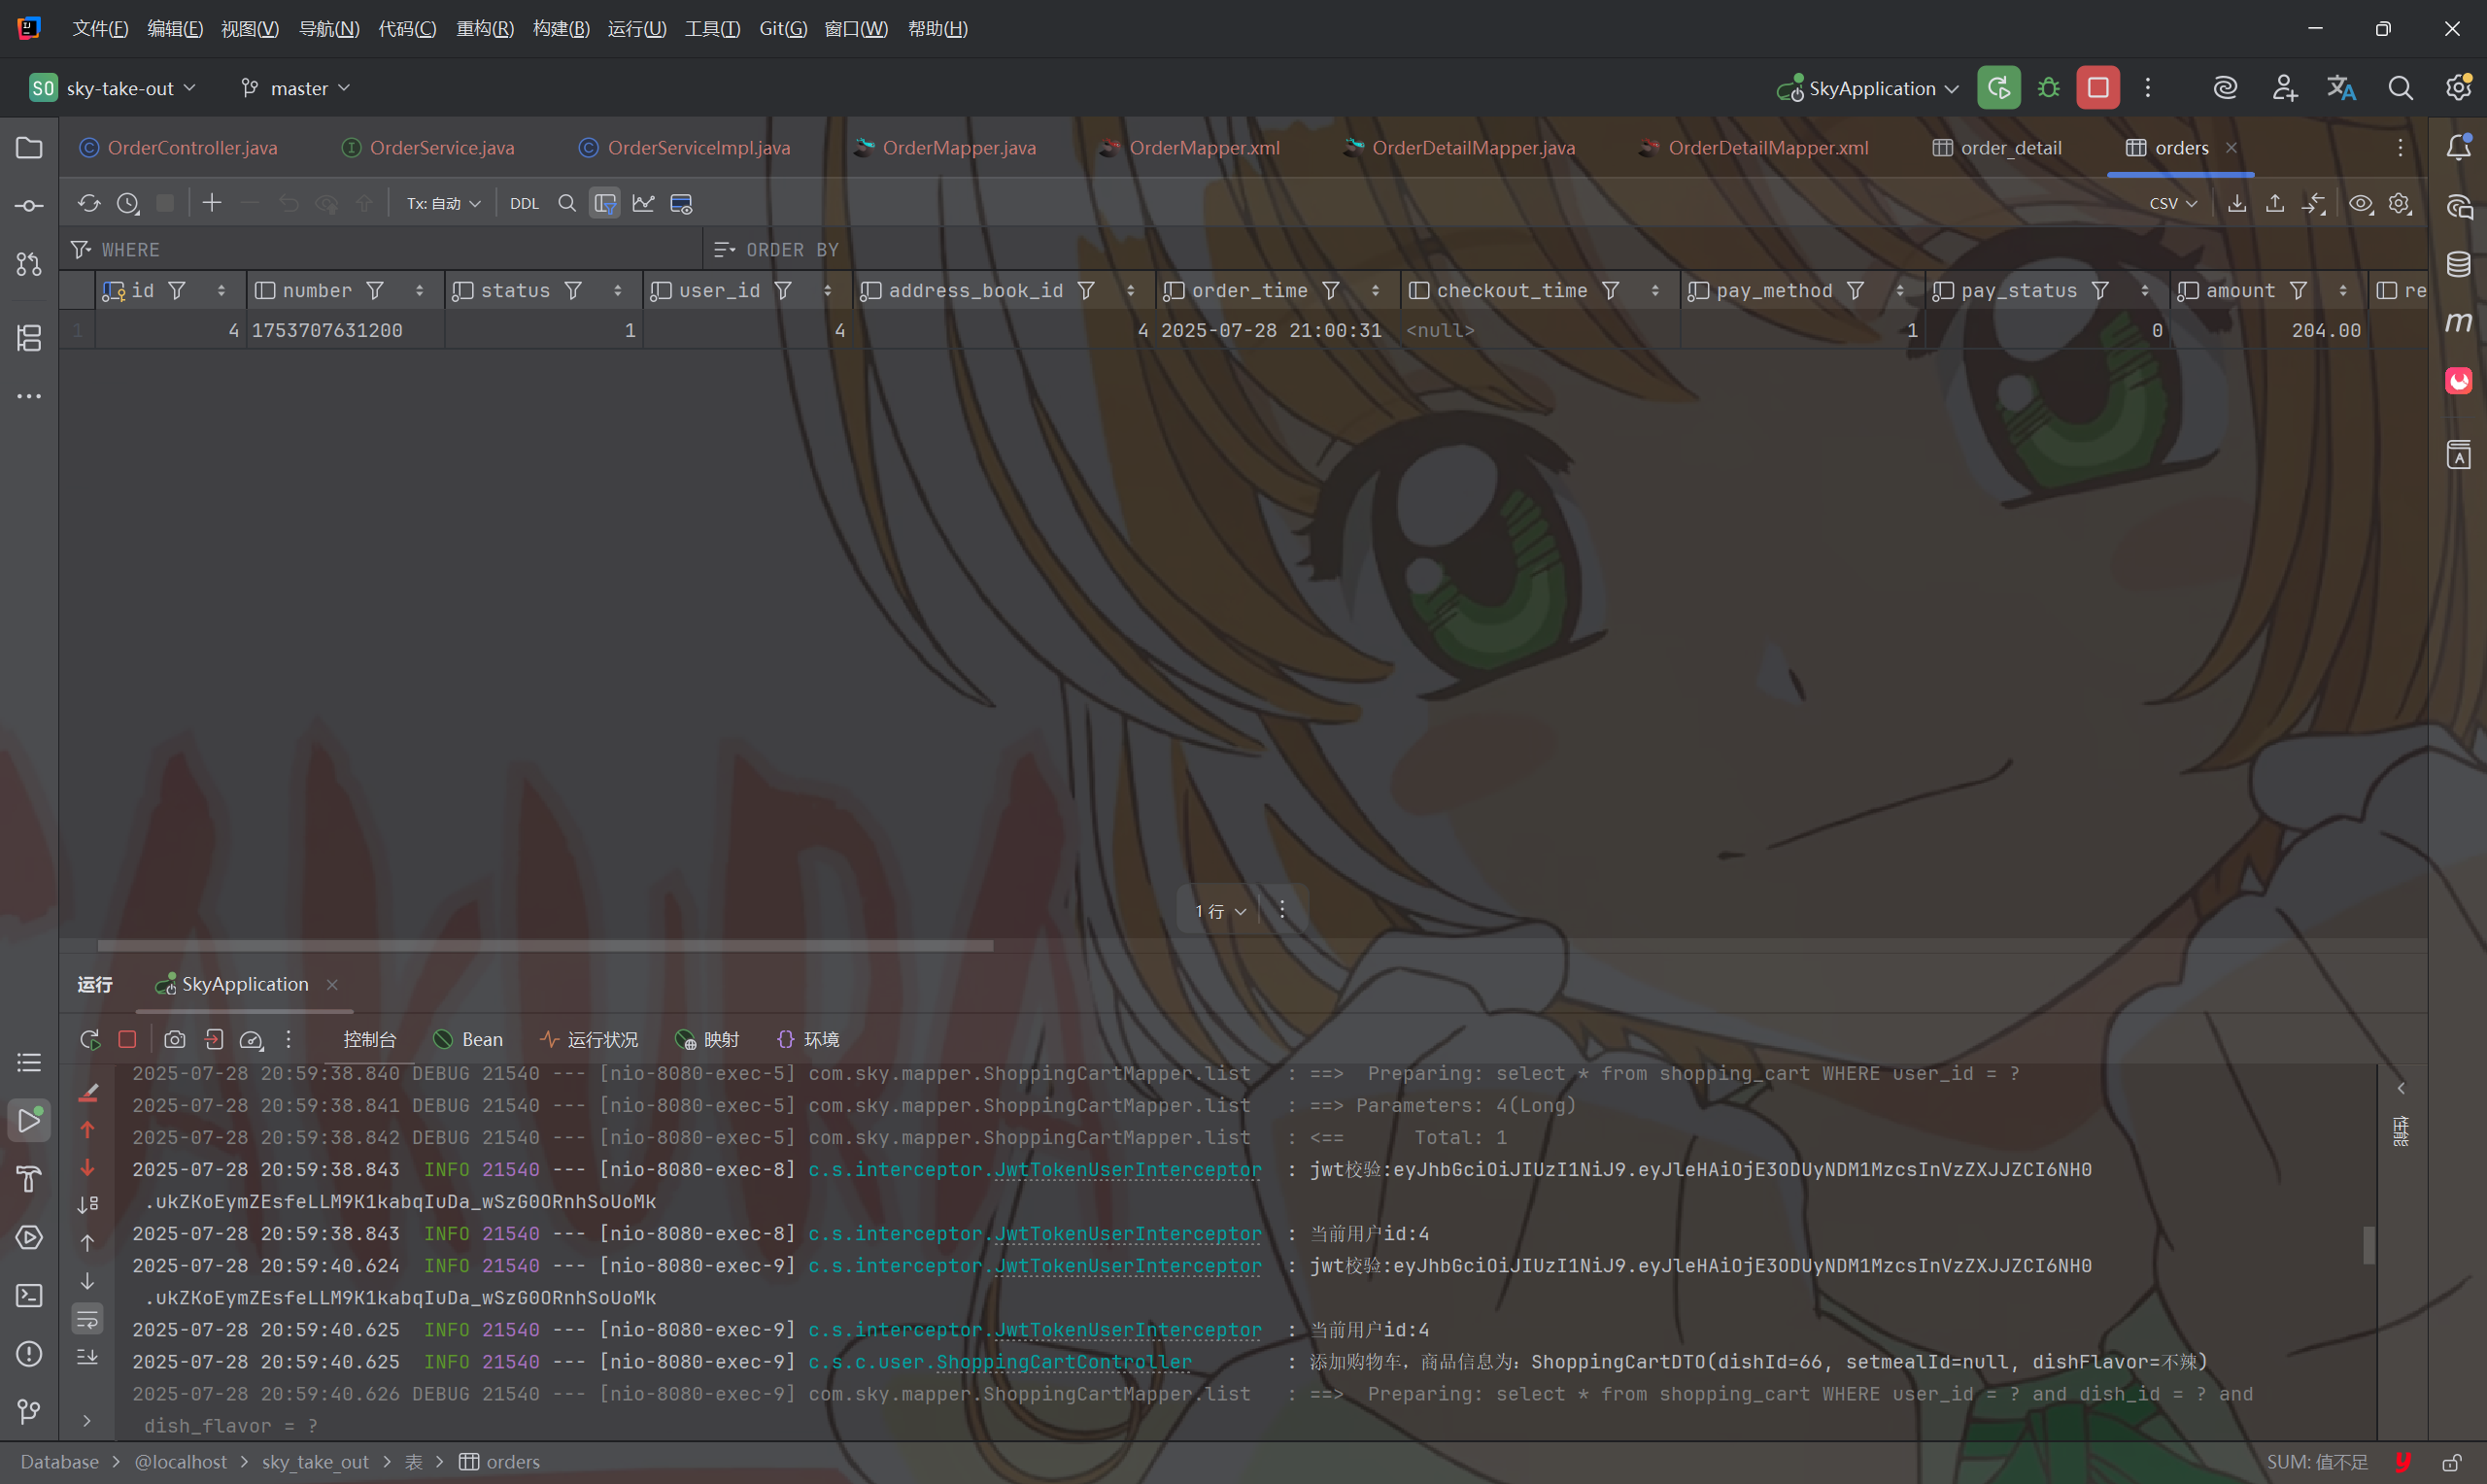Click the Maven sidebar icon

click(2458, 323)
